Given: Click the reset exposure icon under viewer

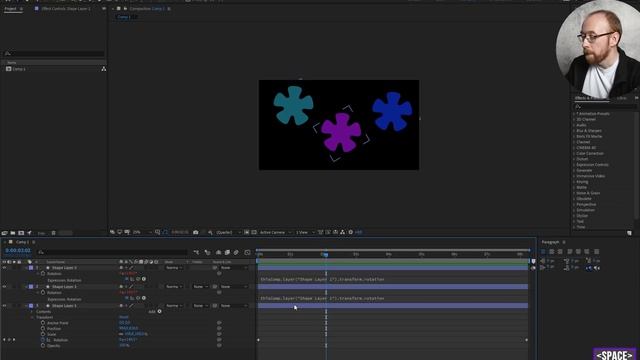Looking at the screenshot, I should 351,232.
